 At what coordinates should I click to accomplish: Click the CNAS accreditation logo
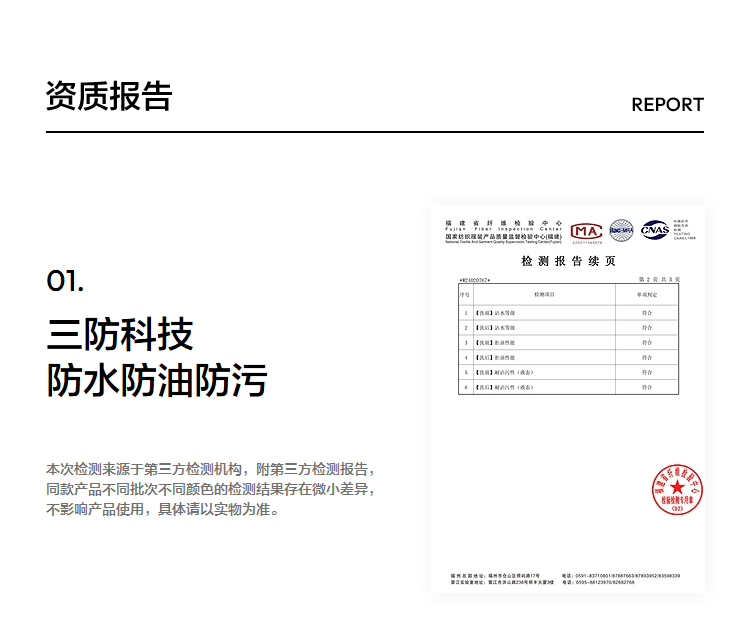[x=655, y=230]
